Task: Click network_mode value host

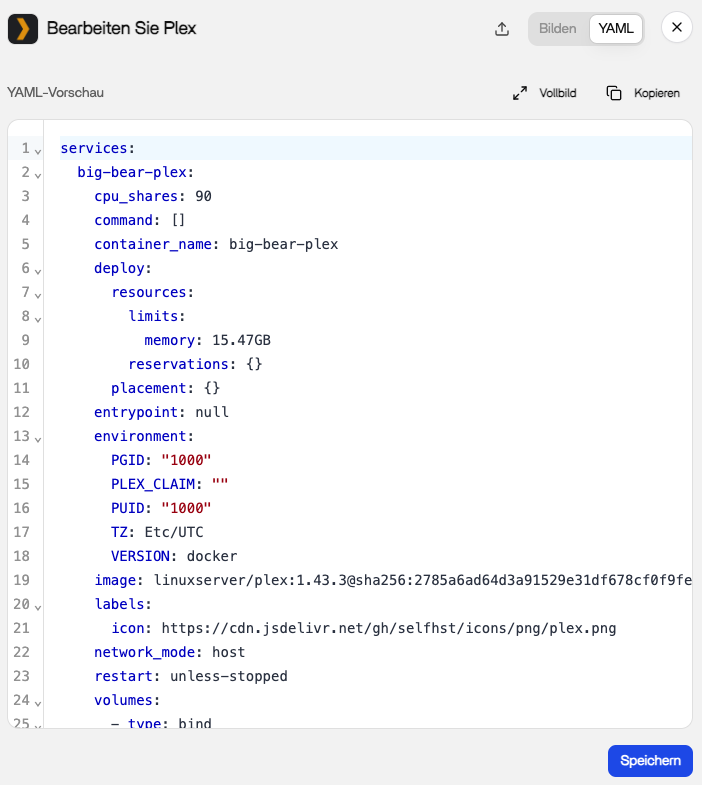Action: 228,652
